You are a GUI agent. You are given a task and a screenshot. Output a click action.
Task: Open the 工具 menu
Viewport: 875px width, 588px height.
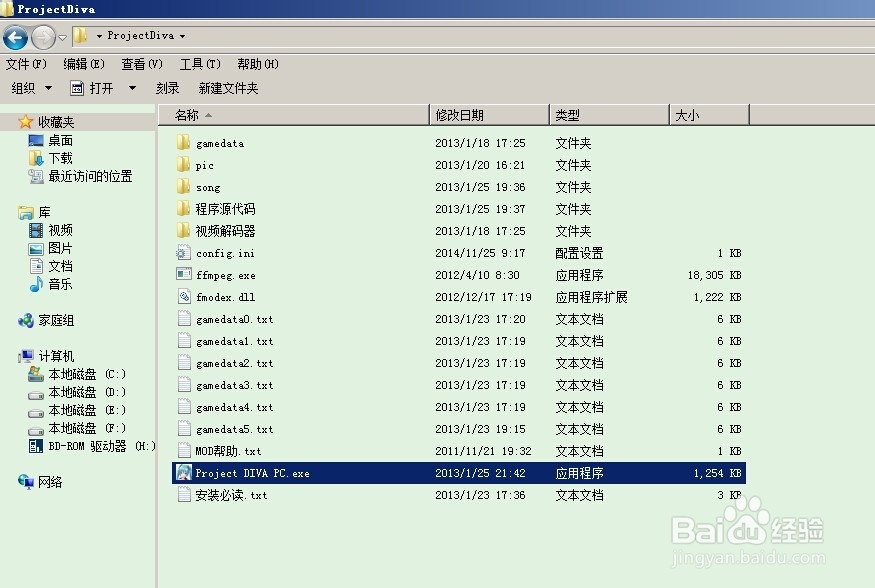(x=199, y=63)
